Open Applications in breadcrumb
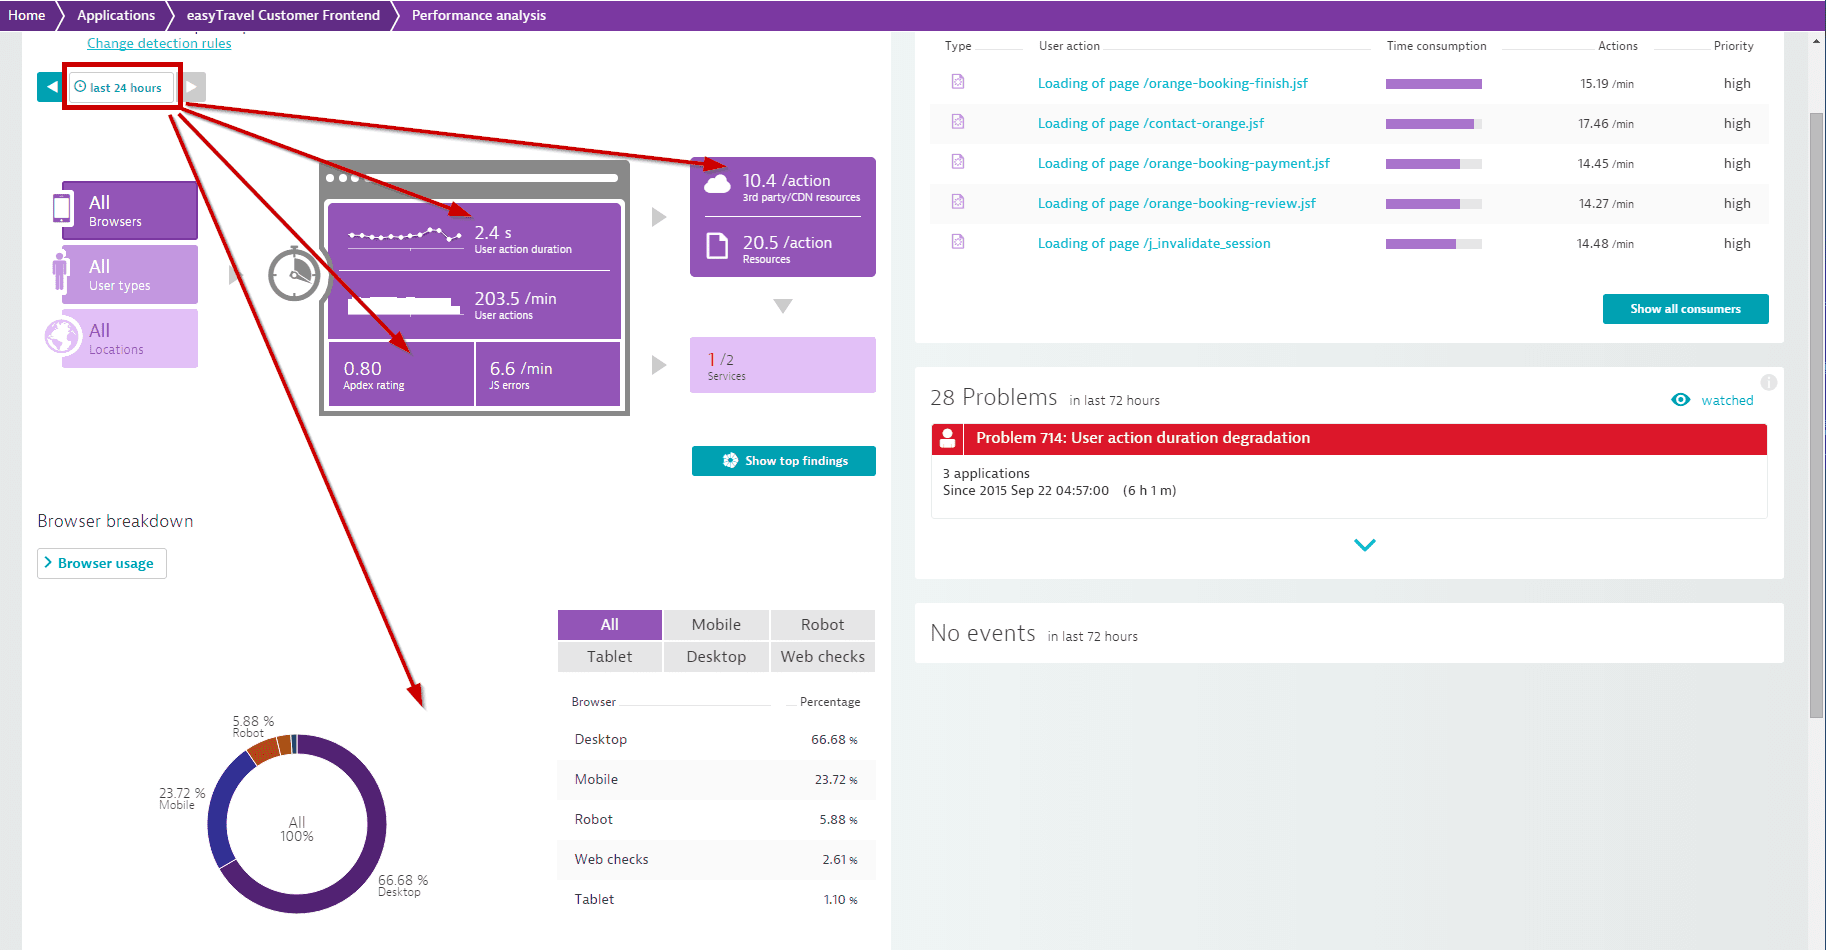 (116, 15)
